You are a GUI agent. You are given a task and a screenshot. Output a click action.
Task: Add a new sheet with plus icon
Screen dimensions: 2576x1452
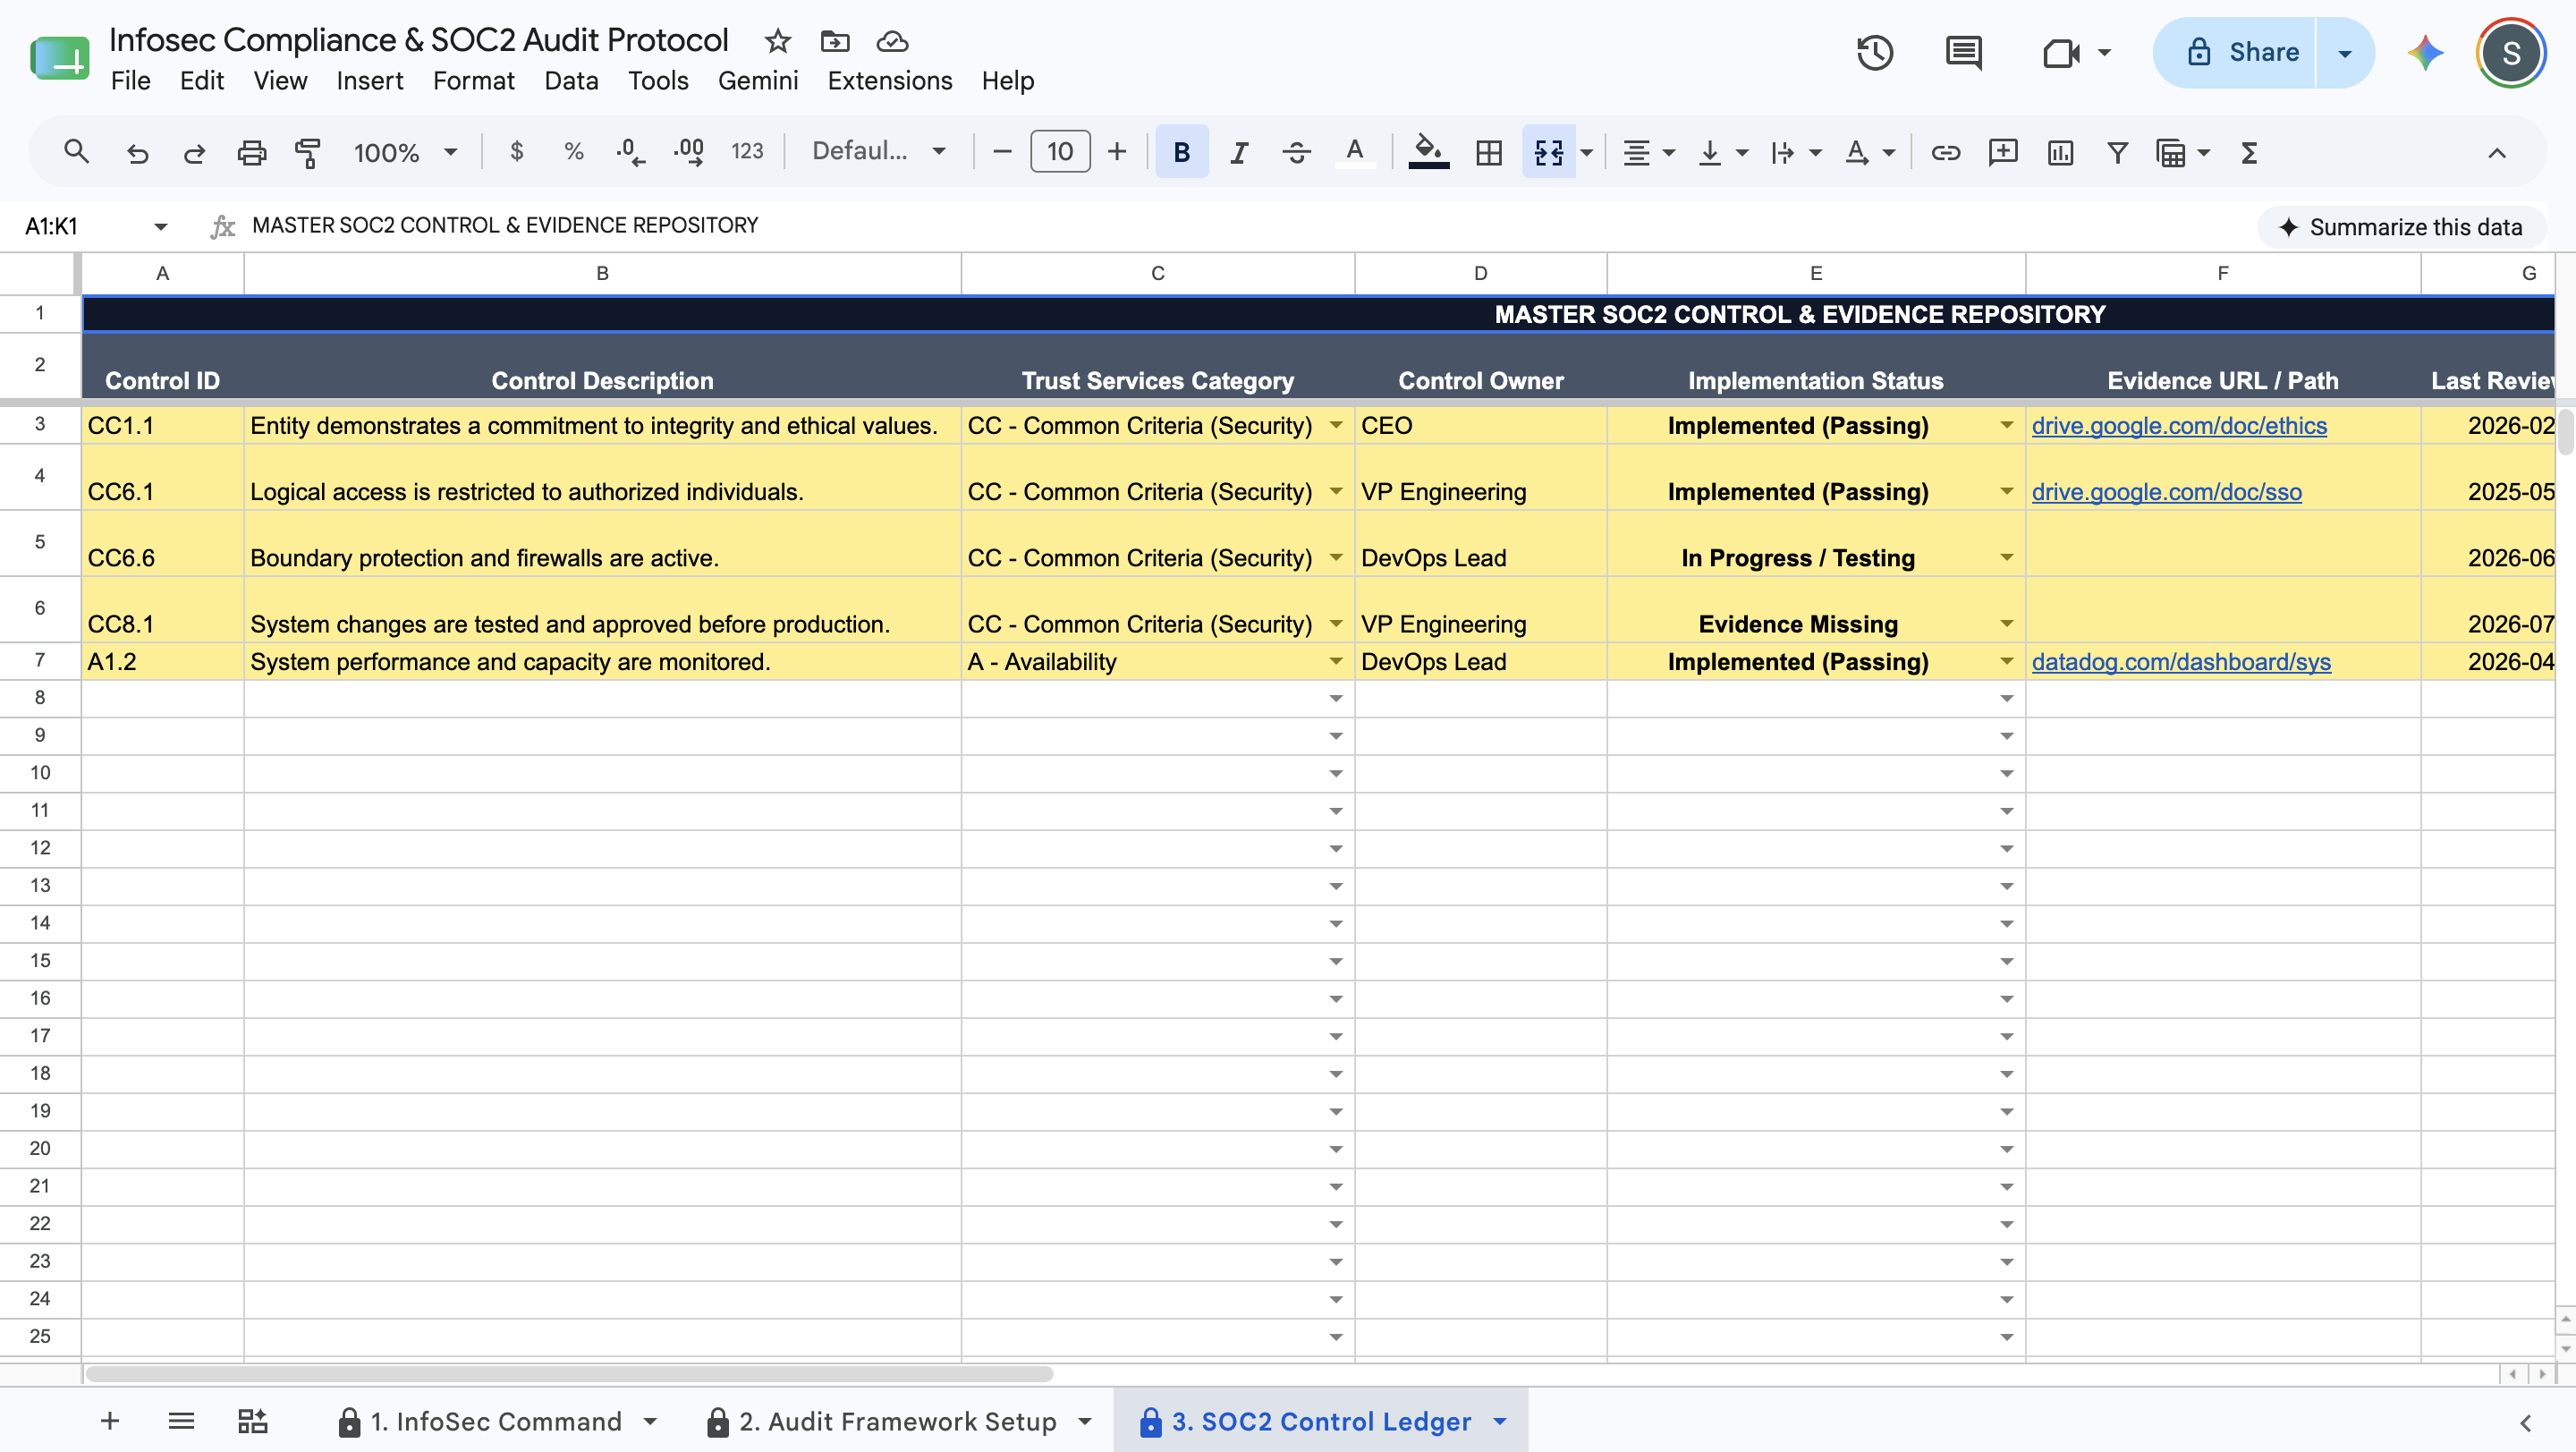pos(110,1421)
